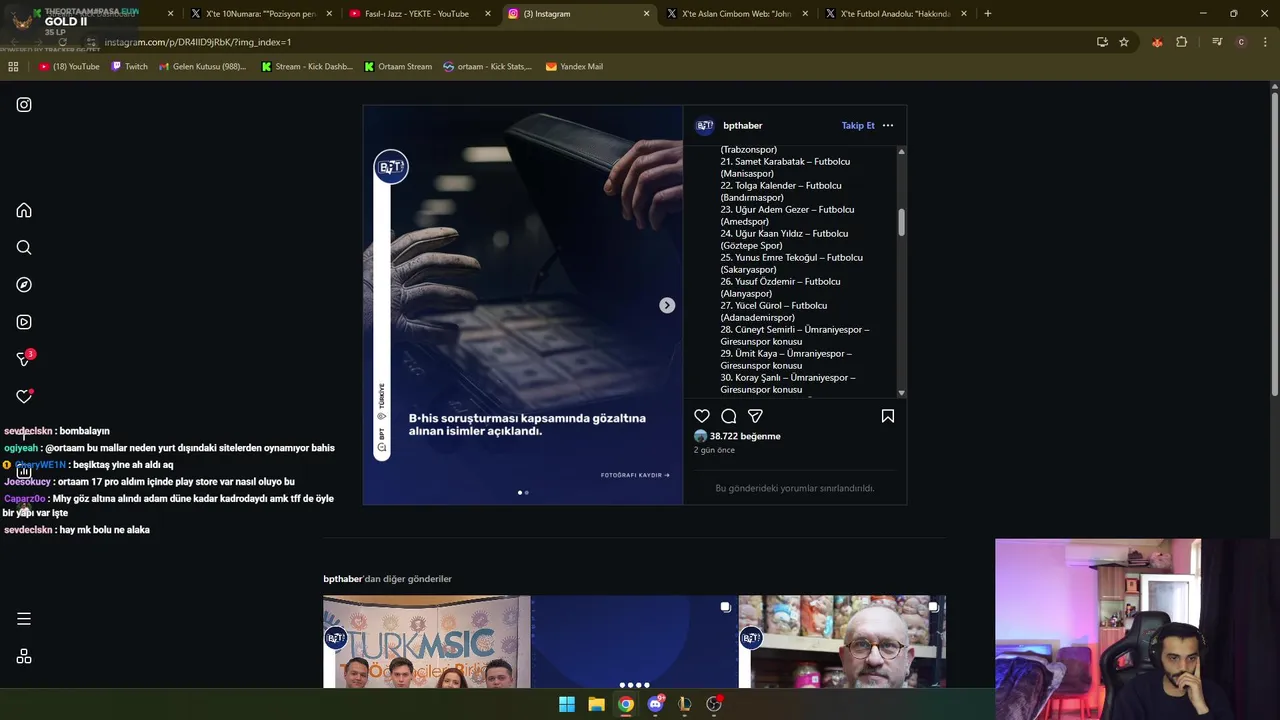Open Windows Start menu
This screenshot has height=720, width=1280.
click(567, 704)
